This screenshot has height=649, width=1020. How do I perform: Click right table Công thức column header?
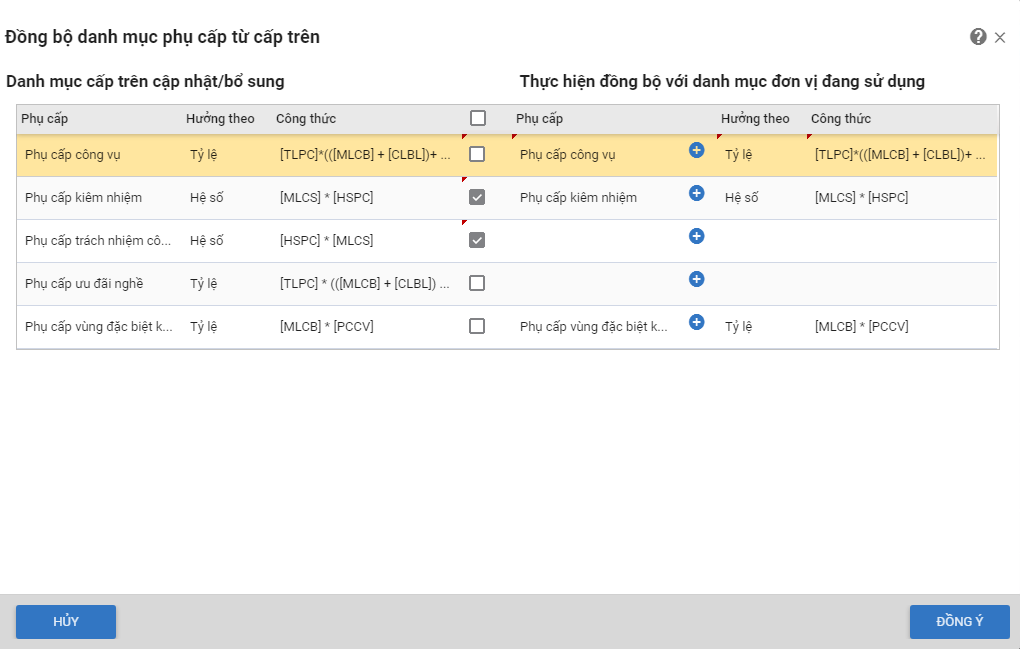pyautogui.click(x=840, y=119)
